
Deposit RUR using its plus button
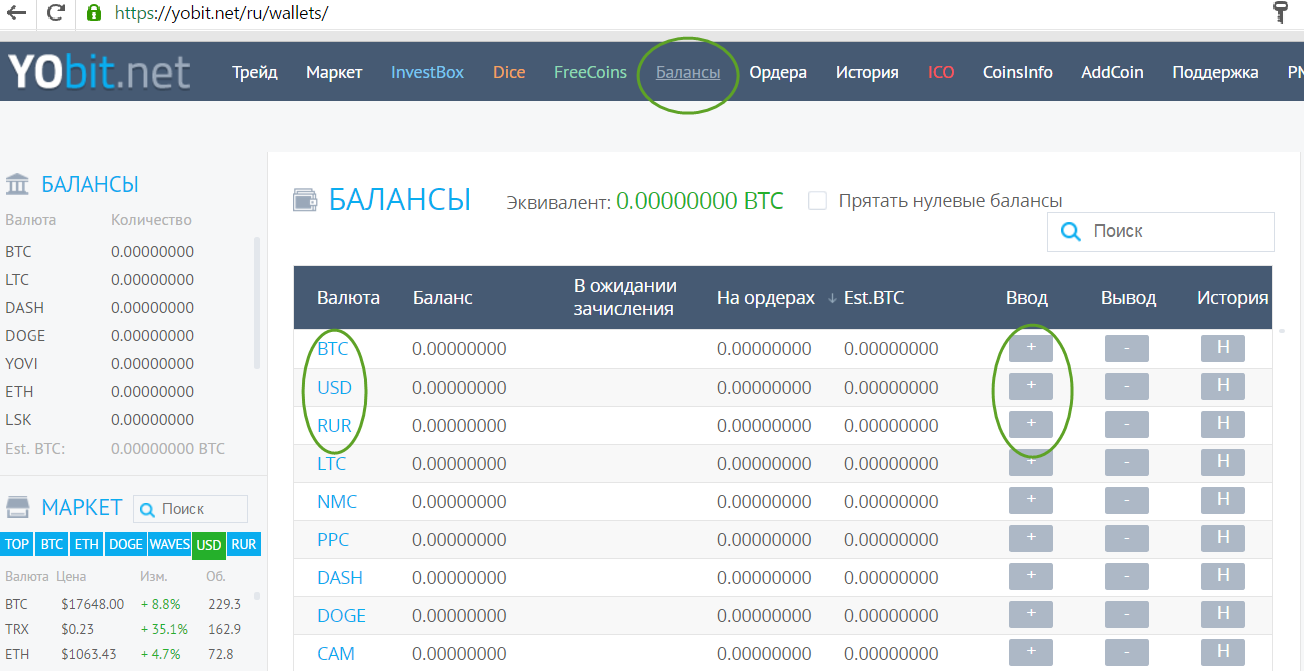(1031, 424)
